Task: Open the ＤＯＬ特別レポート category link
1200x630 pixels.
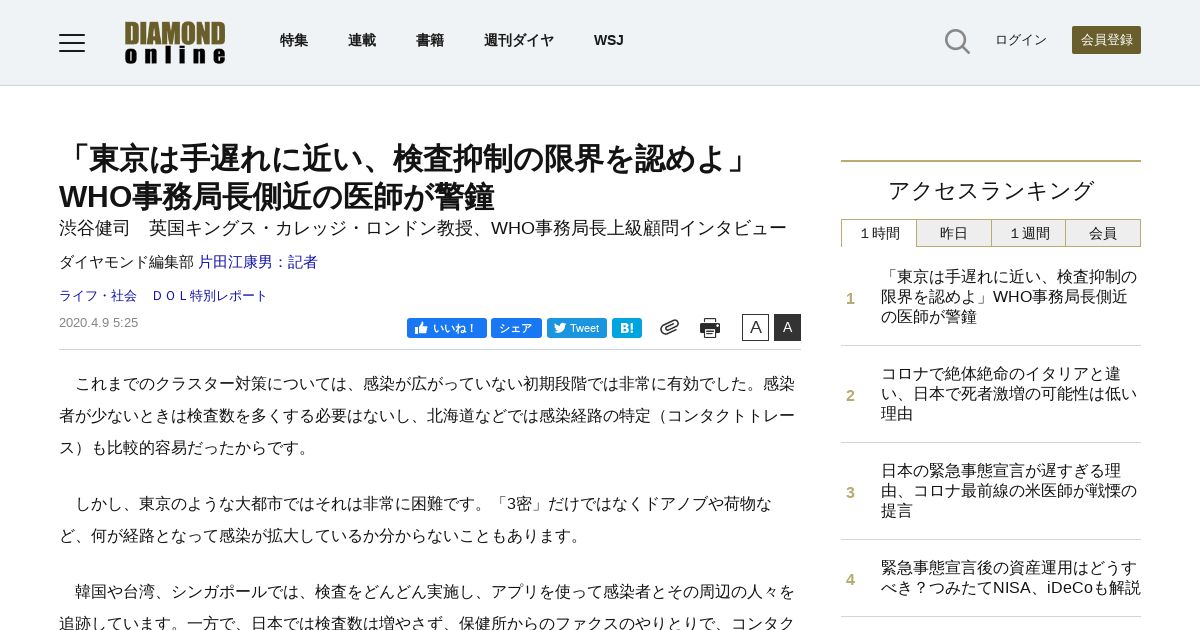Action: pos(209,296)
